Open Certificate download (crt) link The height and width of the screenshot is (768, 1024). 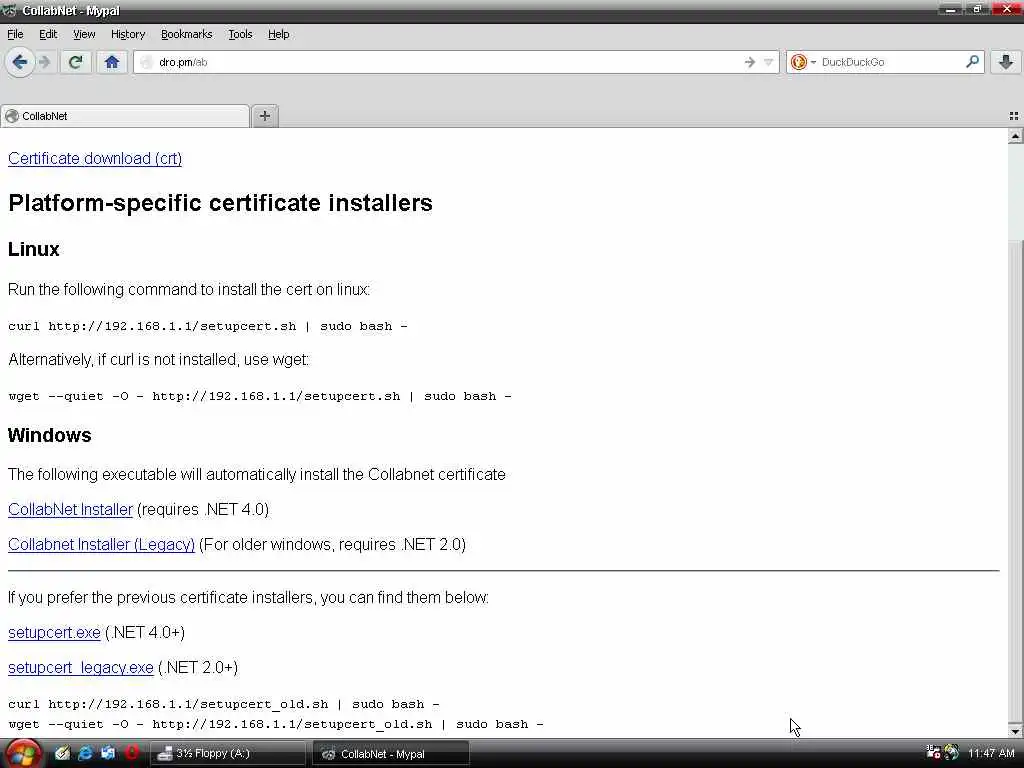95,159
